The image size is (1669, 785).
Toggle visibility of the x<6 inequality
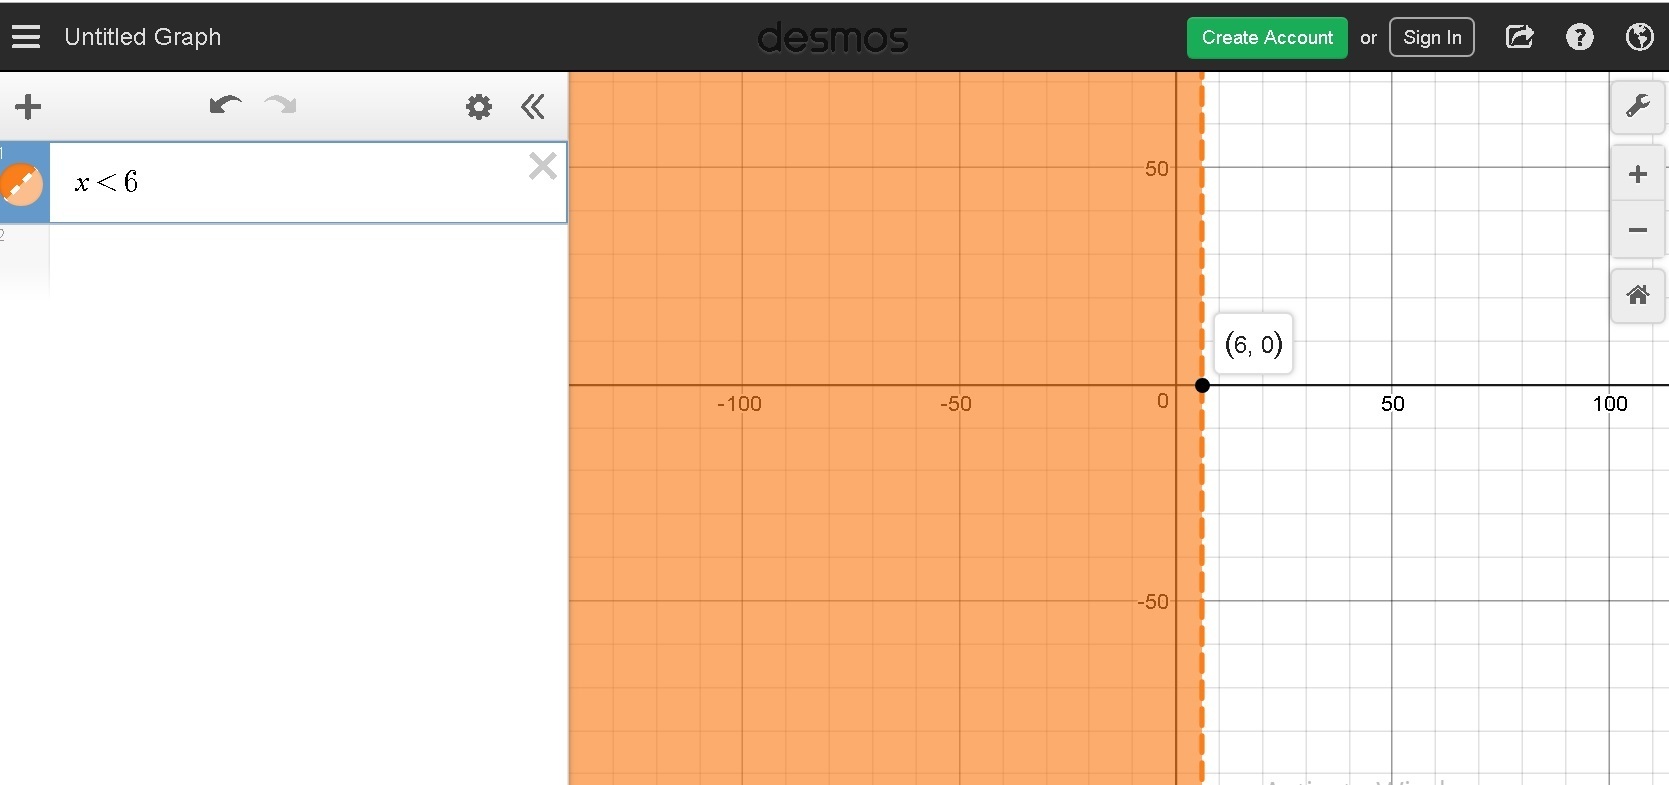(21, 185)
